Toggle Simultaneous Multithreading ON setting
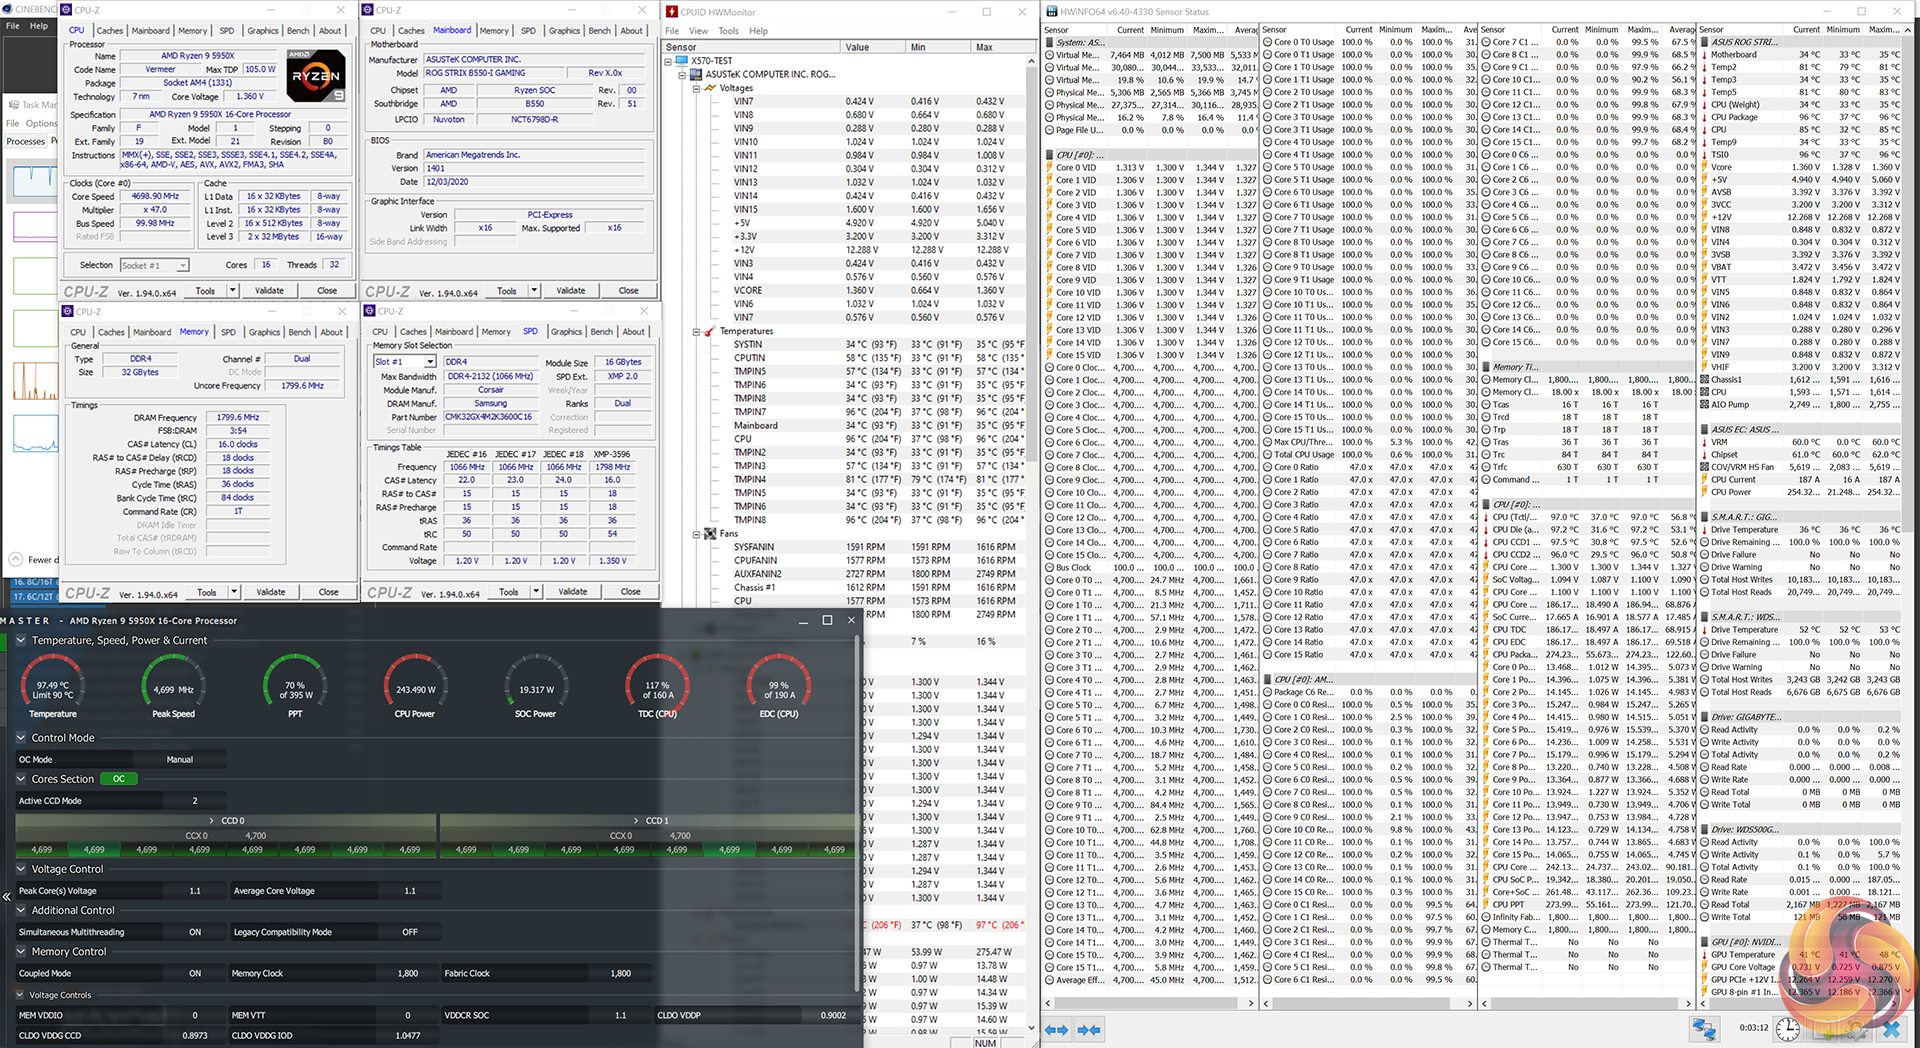This screenshot has width=1920, height=1048. pyautogui.click(x=195, y=932)
